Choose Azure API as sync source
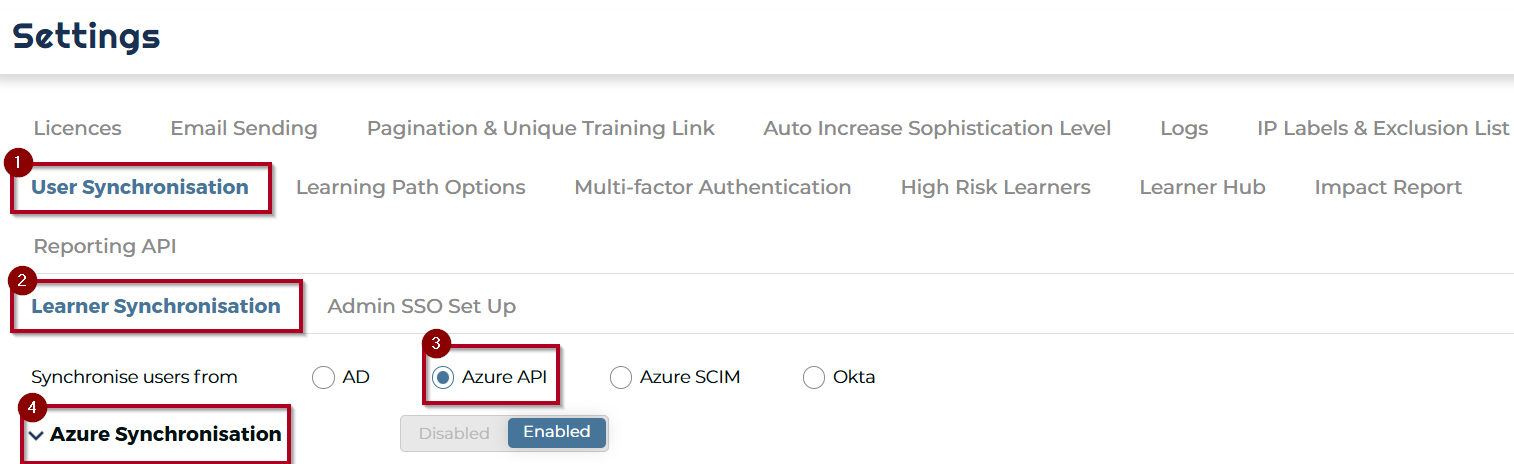This screenshot has height=464, width=1514. [442, 378]
